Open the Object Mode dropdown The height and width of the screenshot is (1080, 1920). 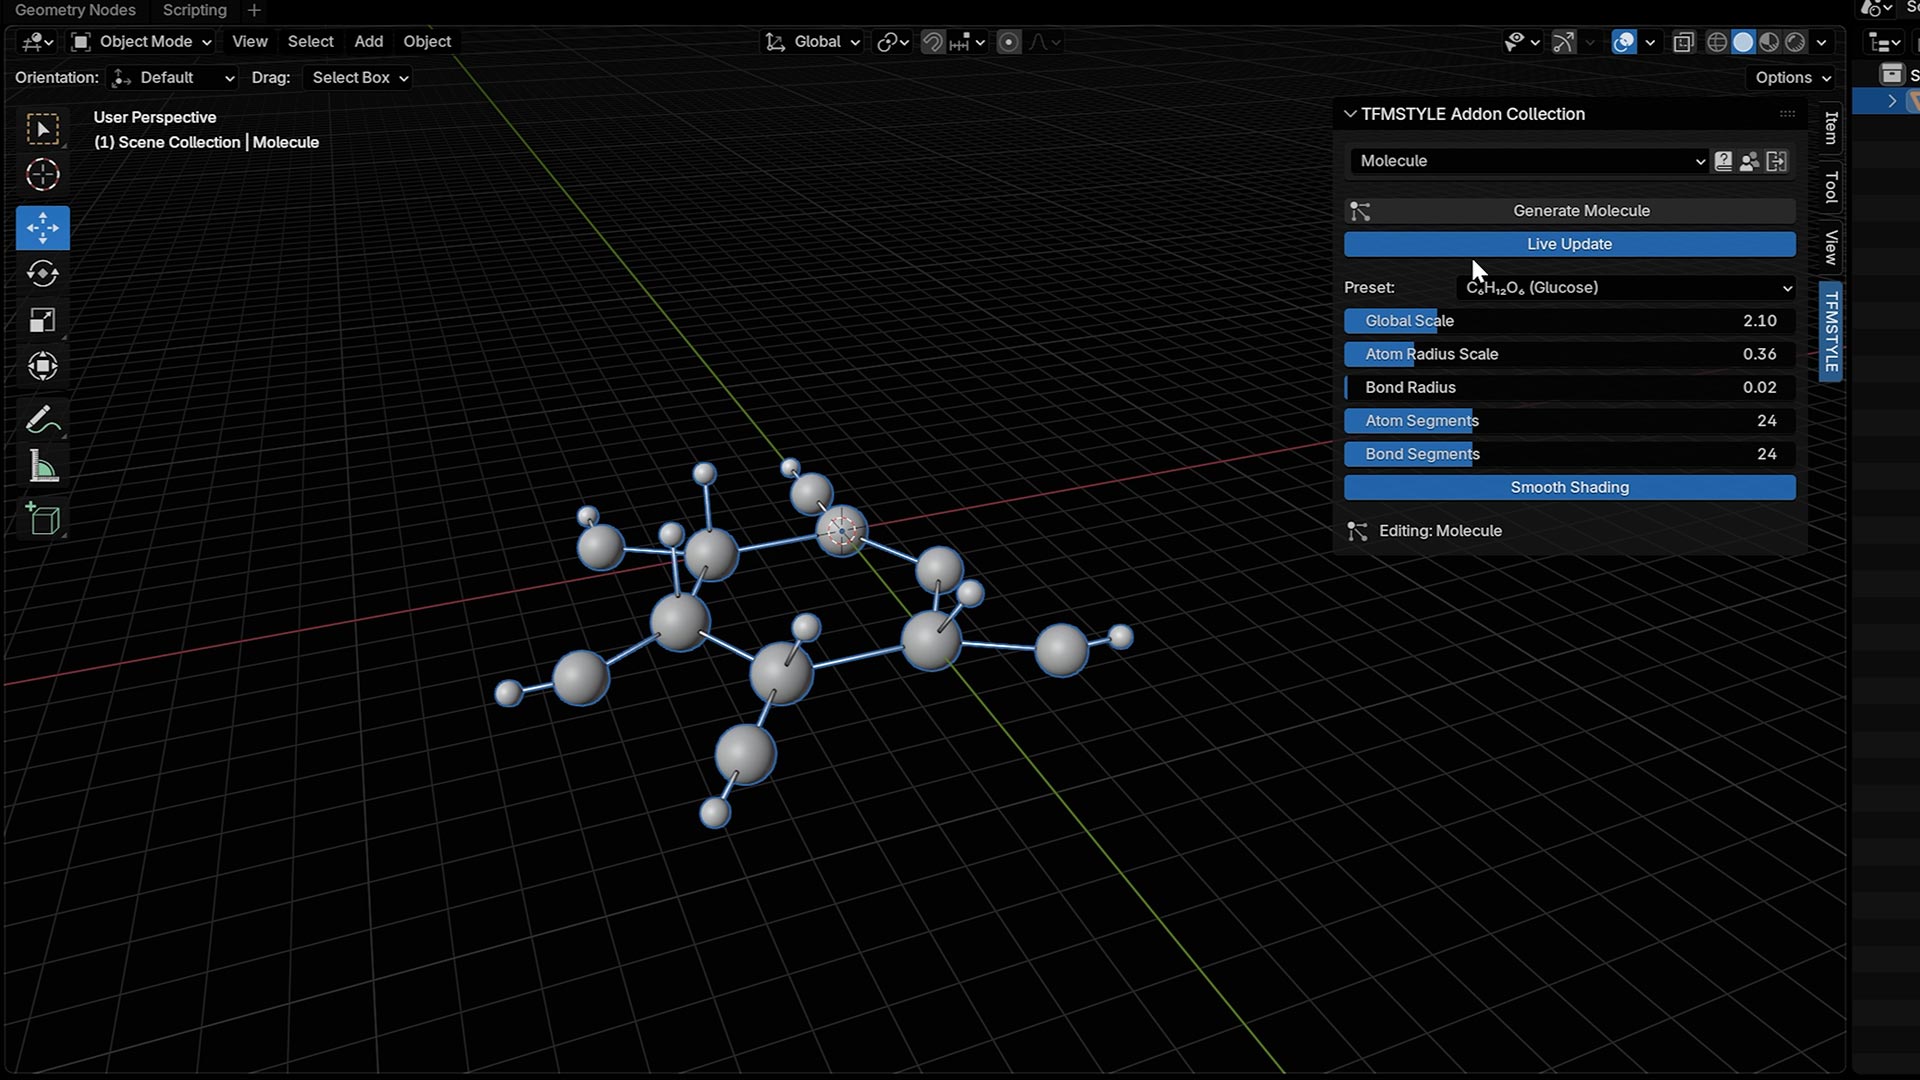tap(142, 42)
